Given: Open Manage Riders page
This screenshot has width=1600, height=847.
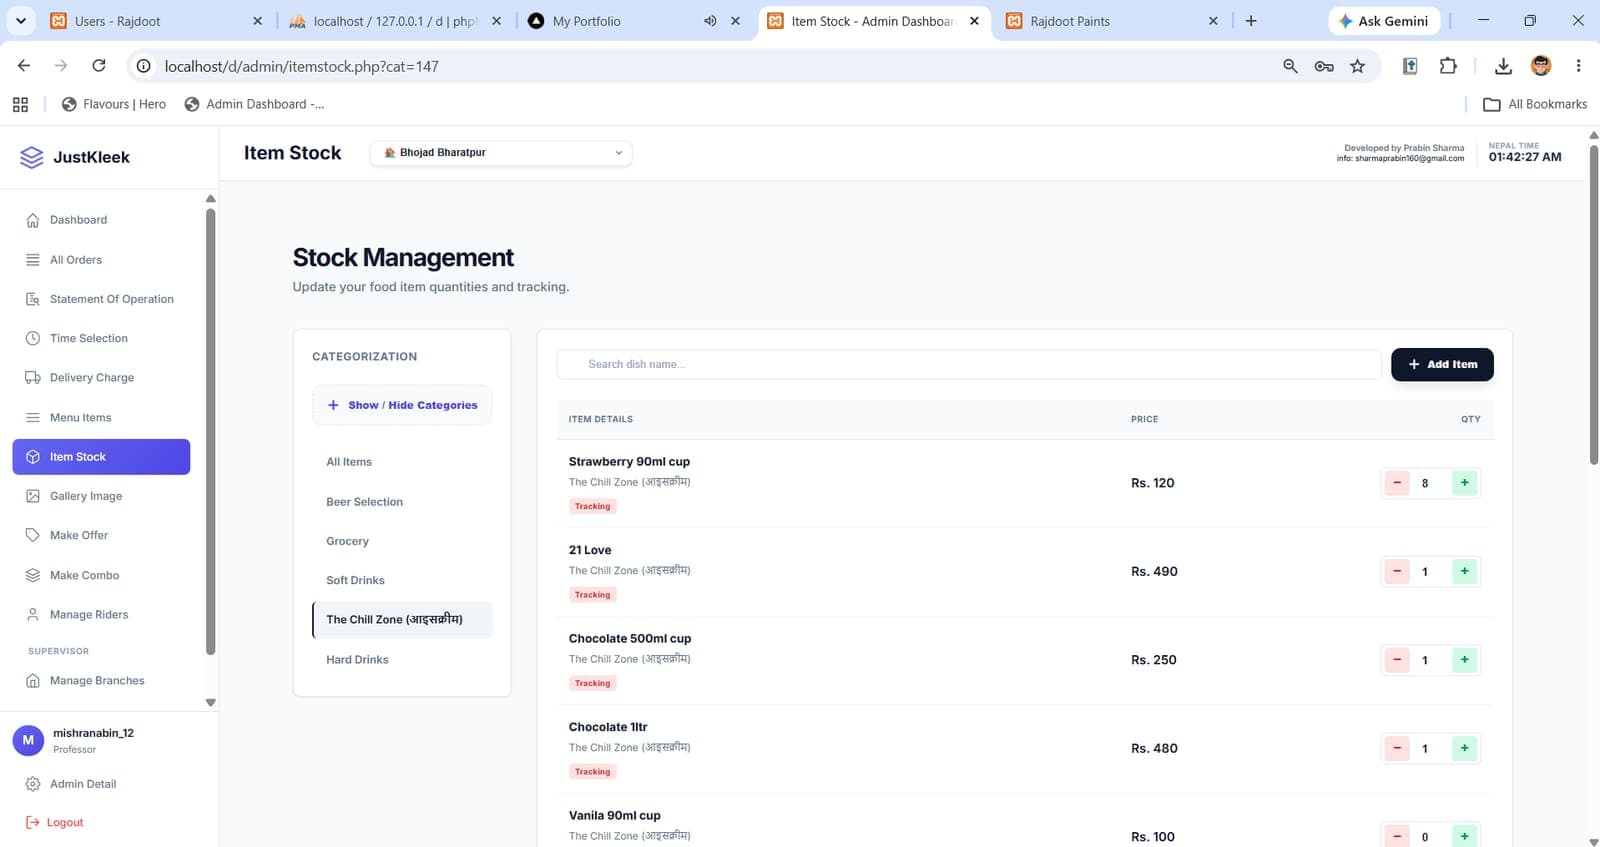Looking at the screenshot, I should pos(101,614).
